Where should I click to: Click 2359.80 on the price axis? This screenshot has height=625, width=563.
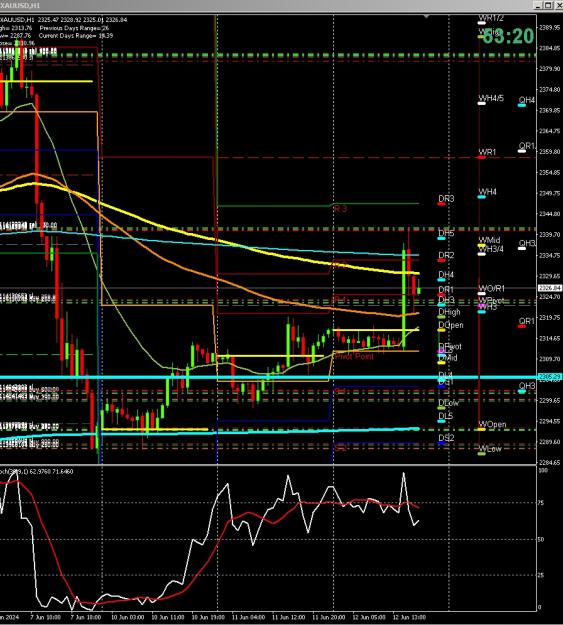click(x=549, y=151)
